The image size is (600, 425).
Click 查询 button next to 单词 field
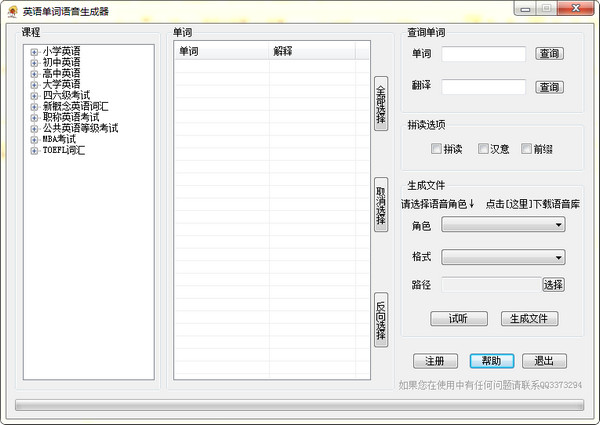pos(549,54)
